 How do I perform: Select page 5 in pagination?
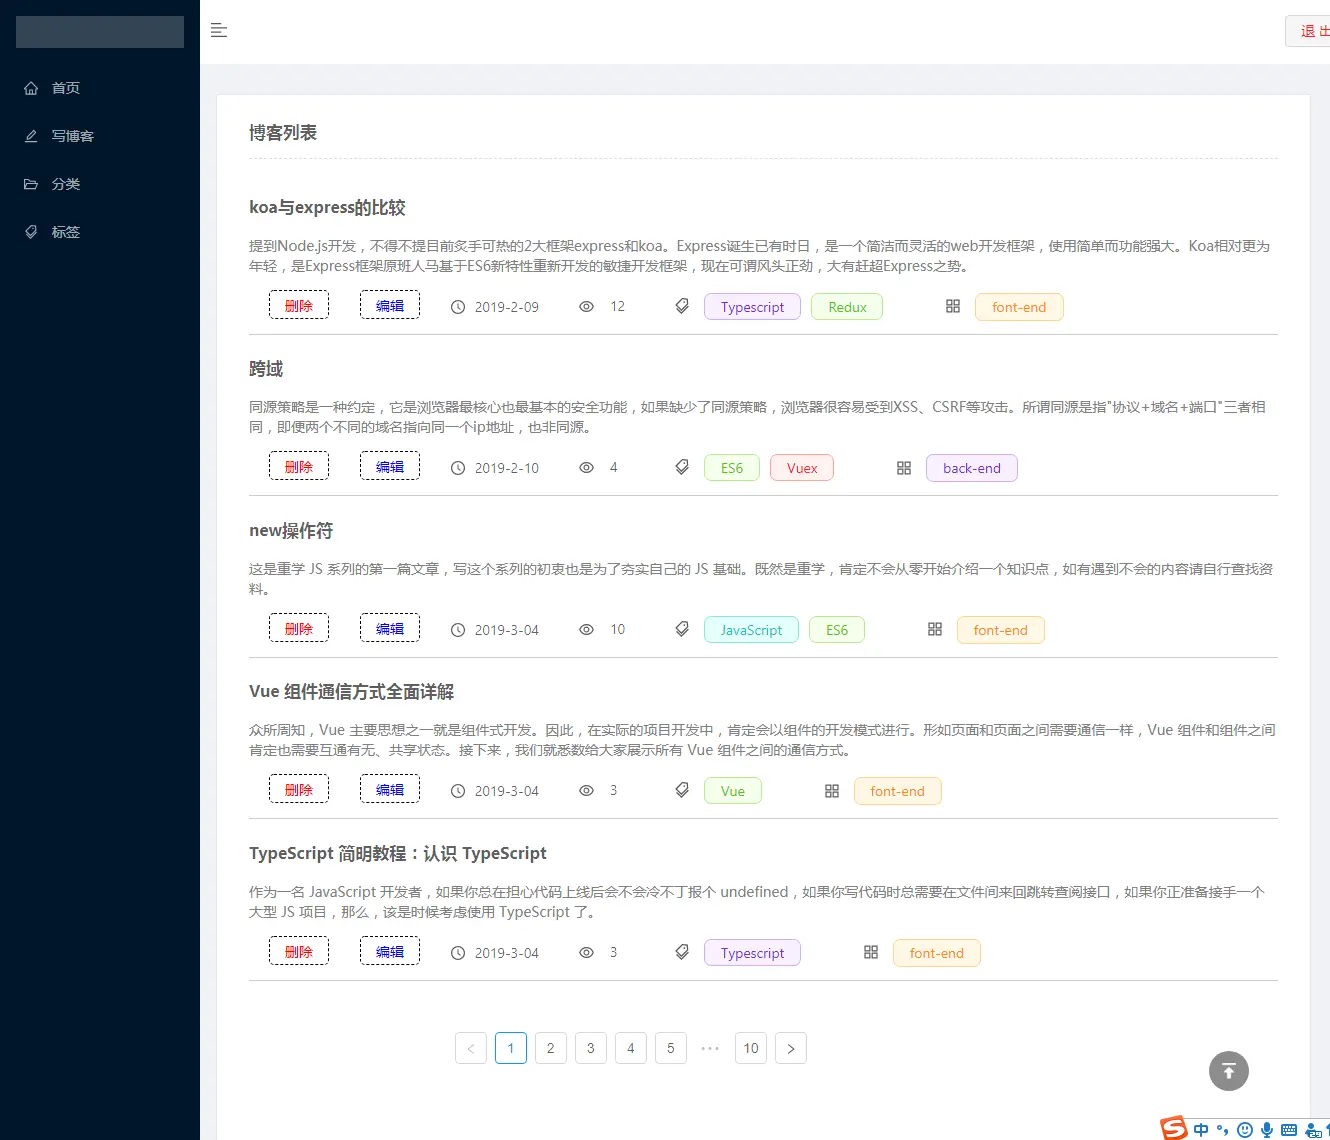pyautogui.click(x=671, y=1048)
